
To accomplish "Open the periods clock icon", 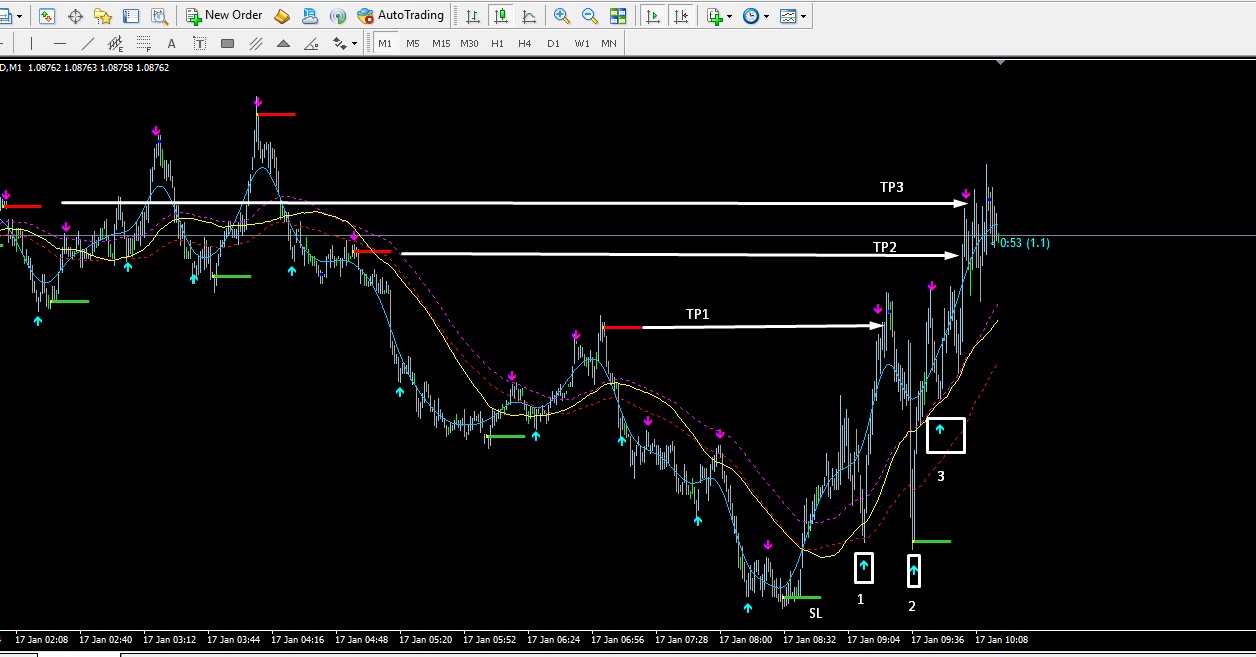I will coord(751,16).
